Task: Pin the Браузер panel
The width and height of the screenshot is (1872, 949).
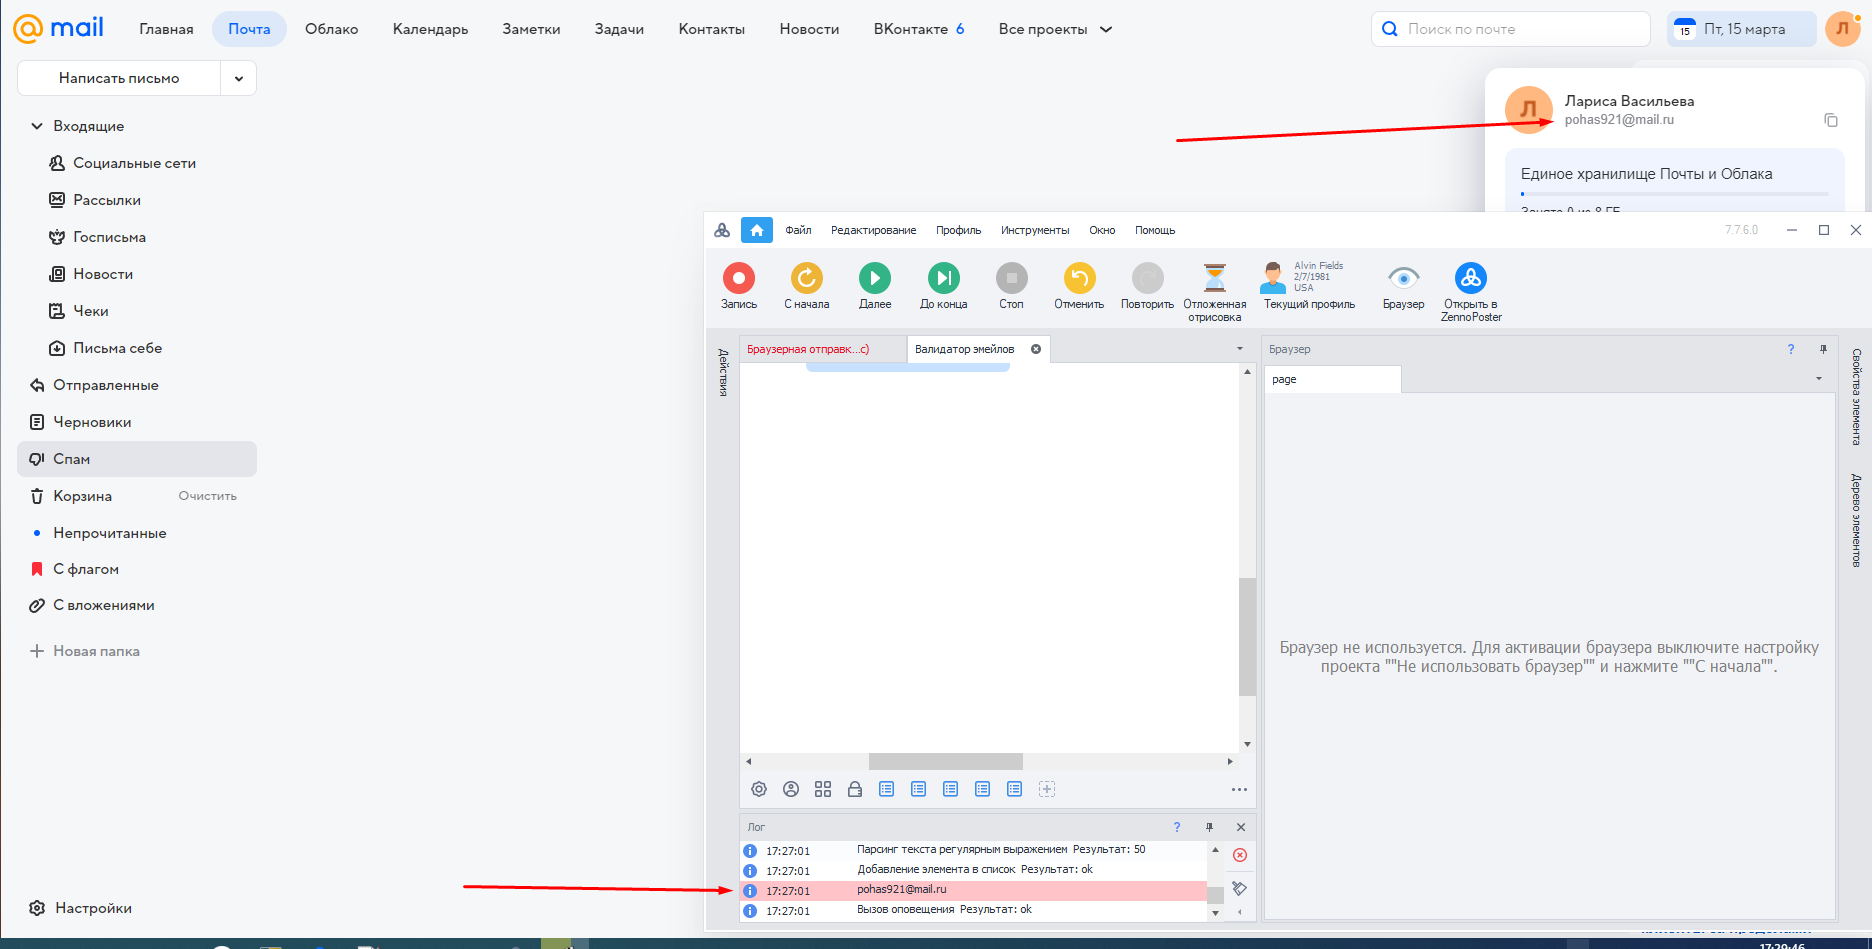Action: [1823, 349]
